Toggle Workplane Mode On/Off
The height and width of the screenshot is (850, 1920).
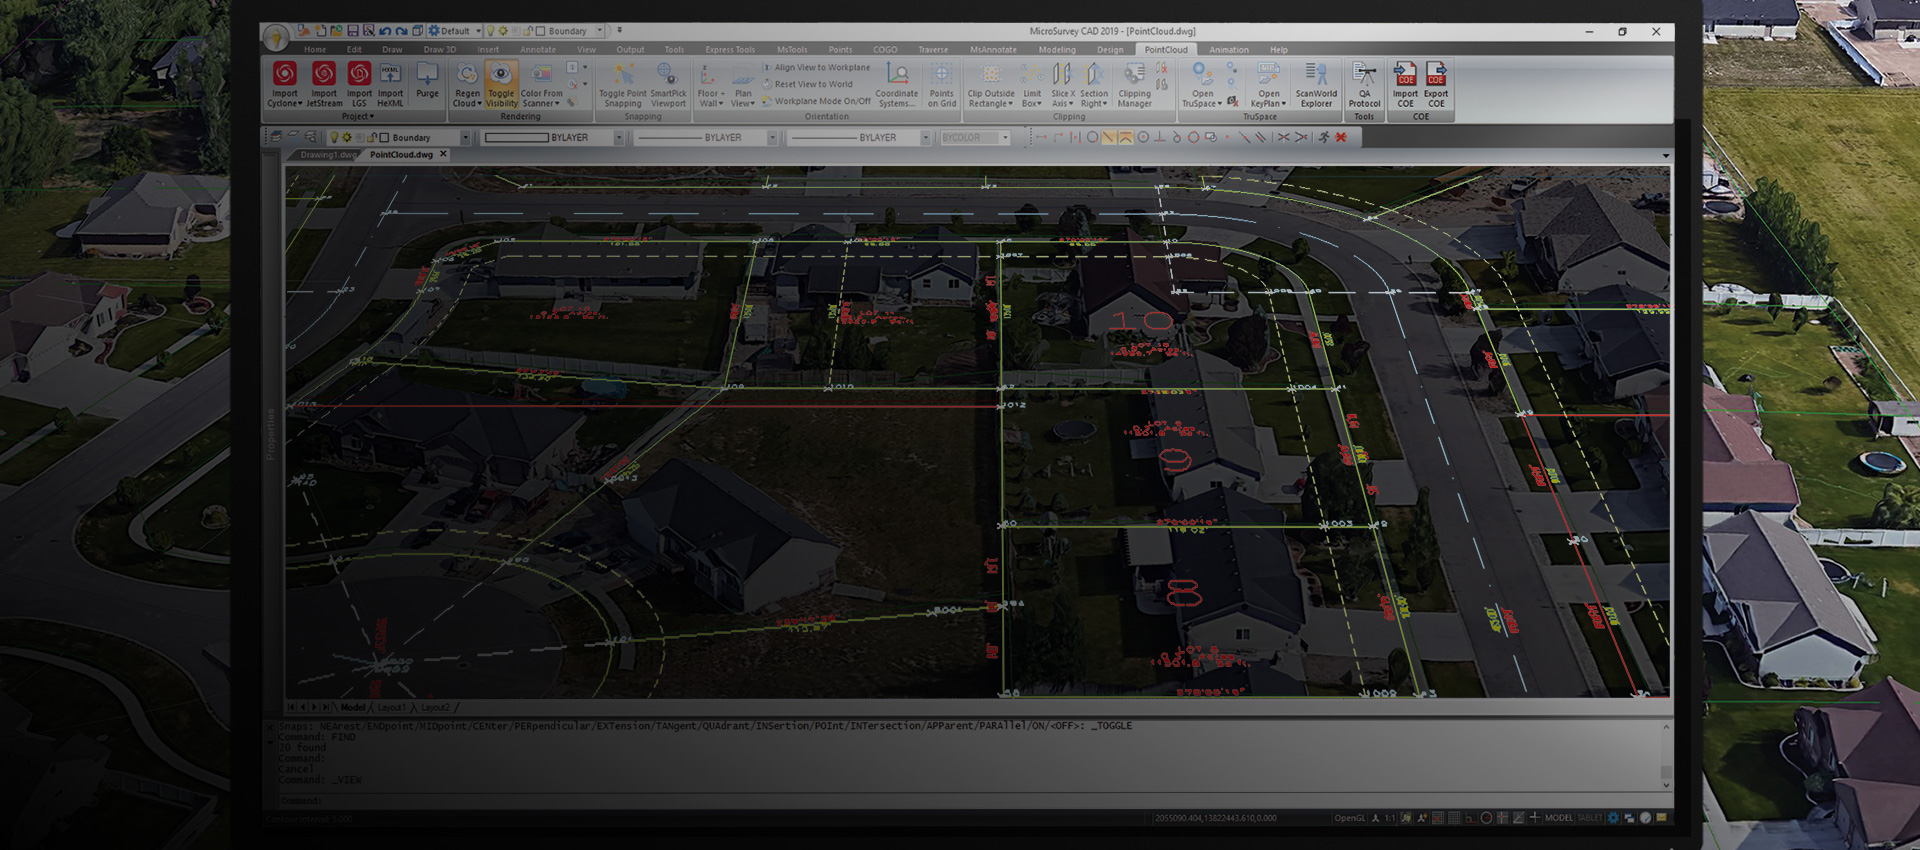pyautogui.click(x=821, y=101)
